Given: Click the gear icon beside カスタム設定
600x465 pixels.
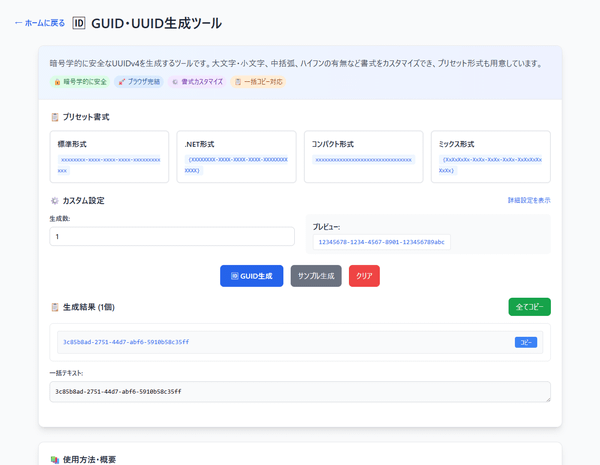Looking at the screenshot, I should pos(55,201).
